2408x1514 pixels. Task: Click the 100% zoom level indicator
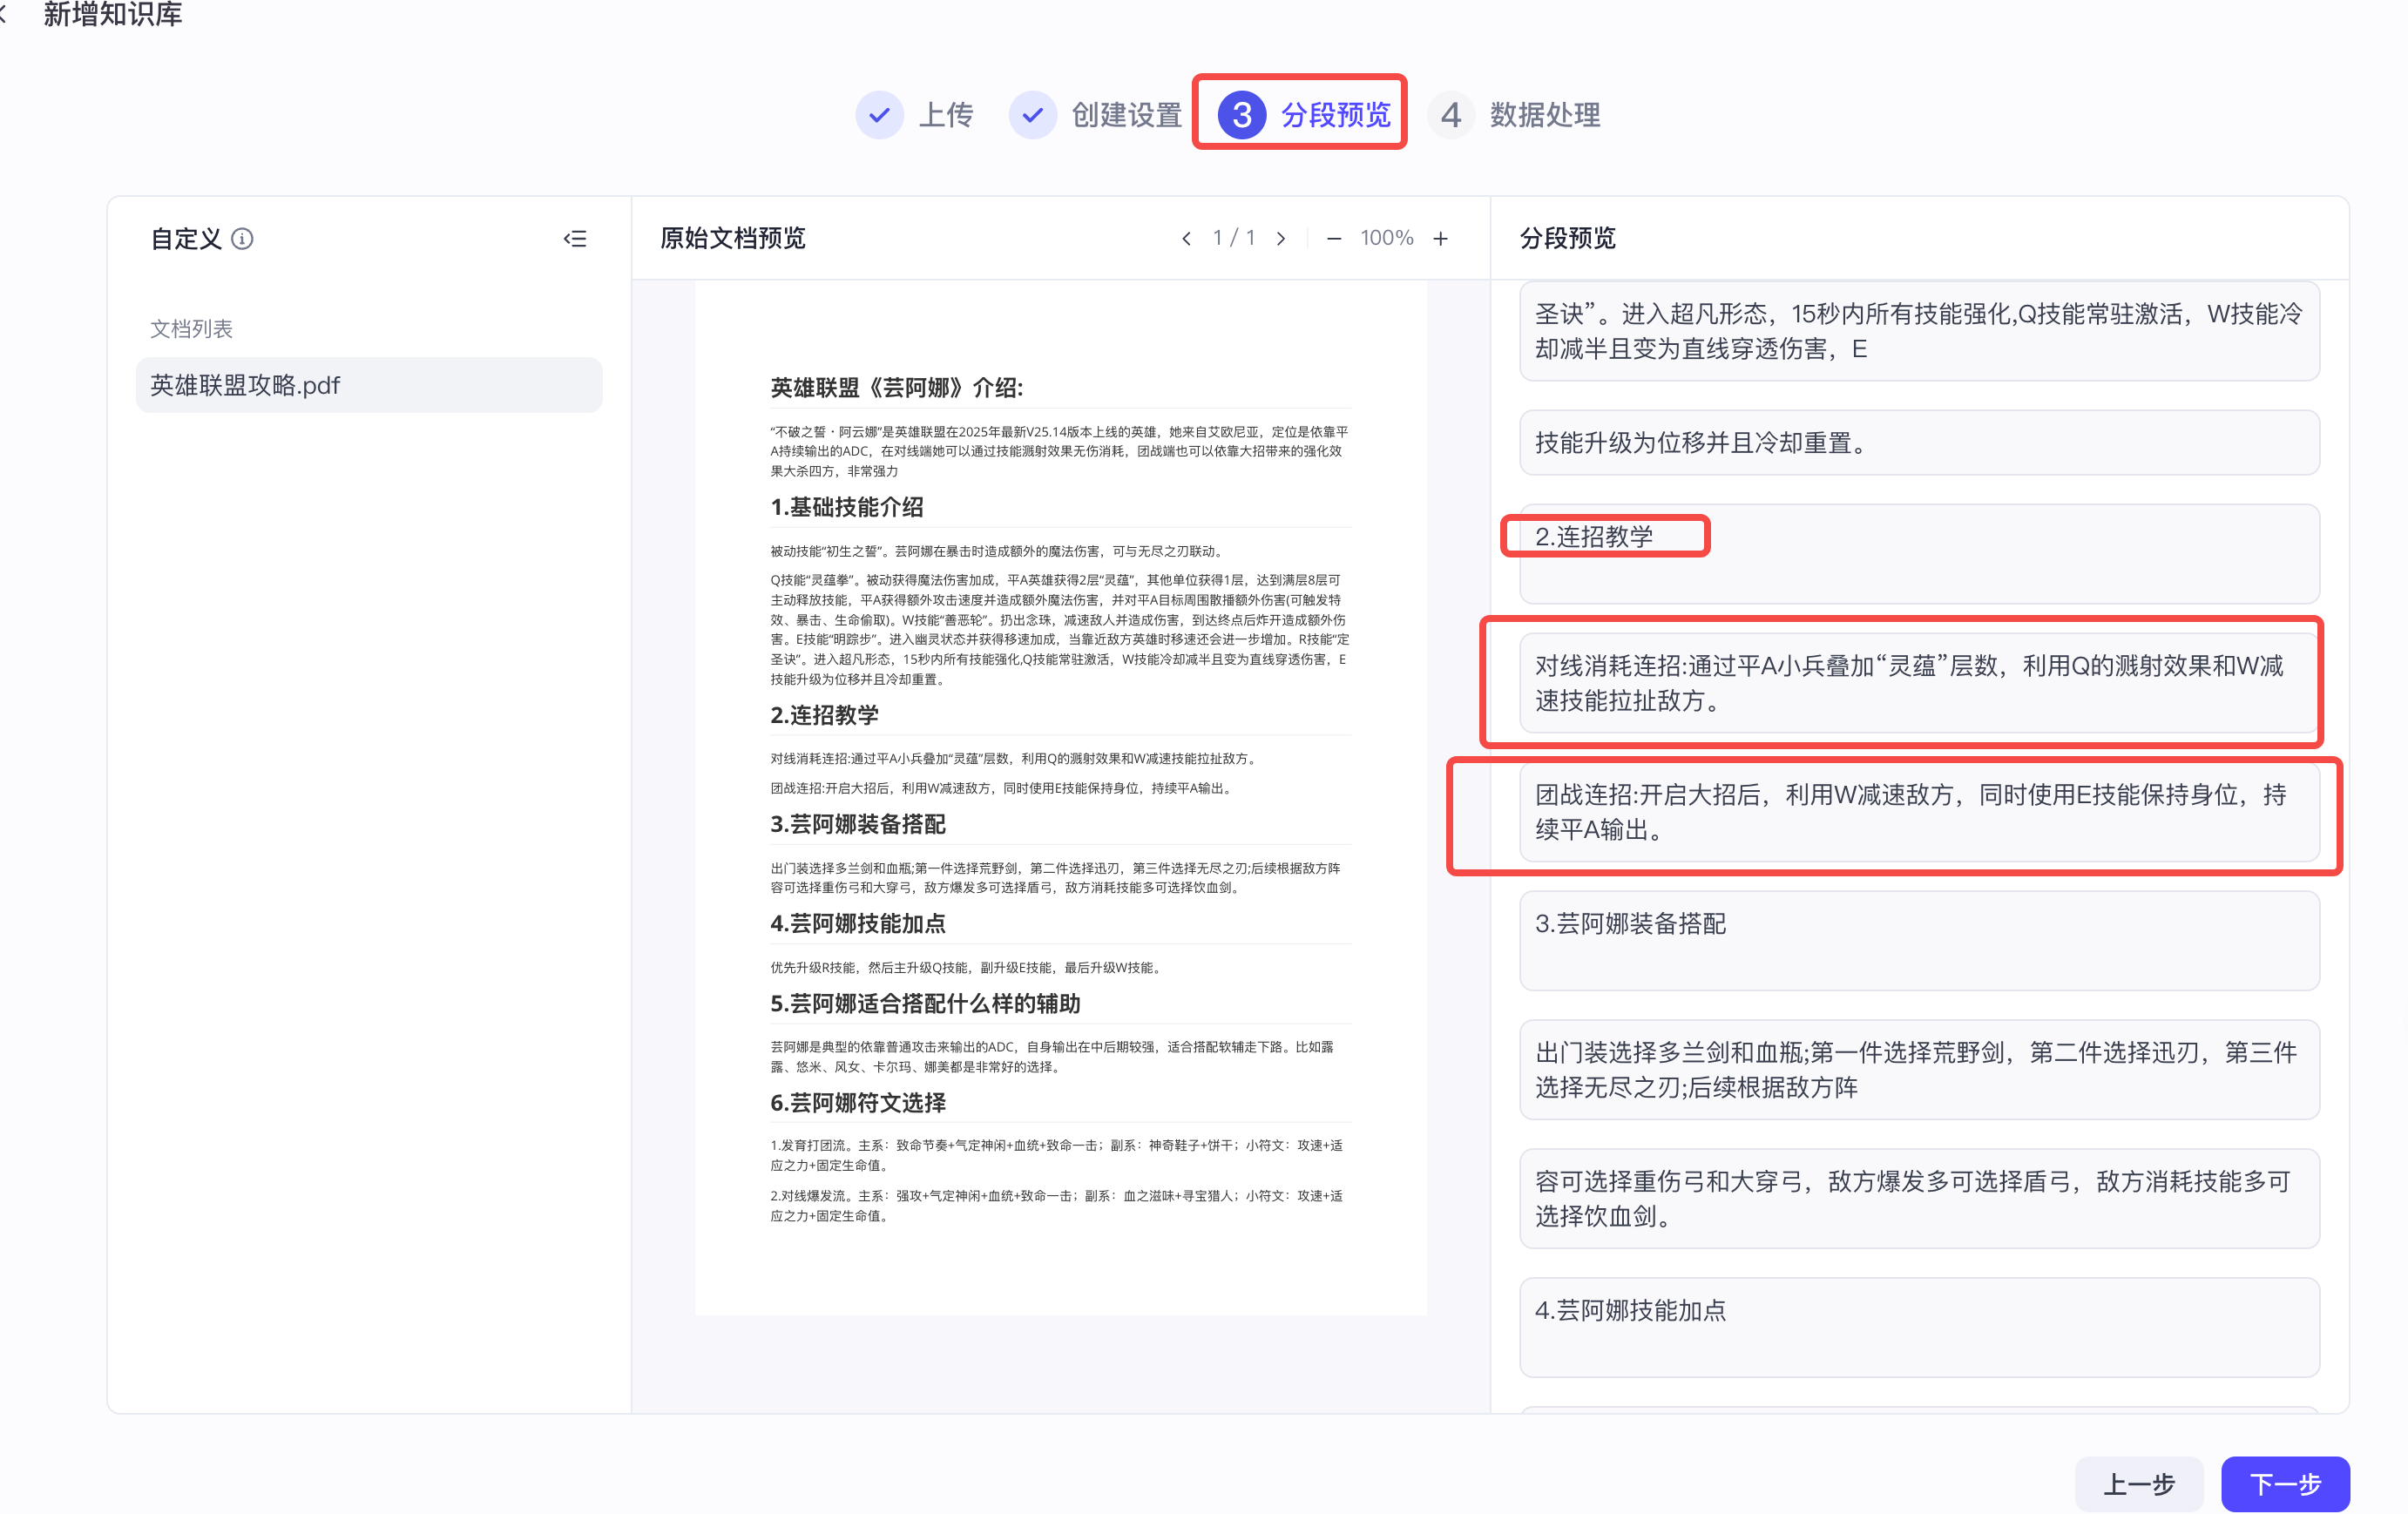tap(1386, 238)
